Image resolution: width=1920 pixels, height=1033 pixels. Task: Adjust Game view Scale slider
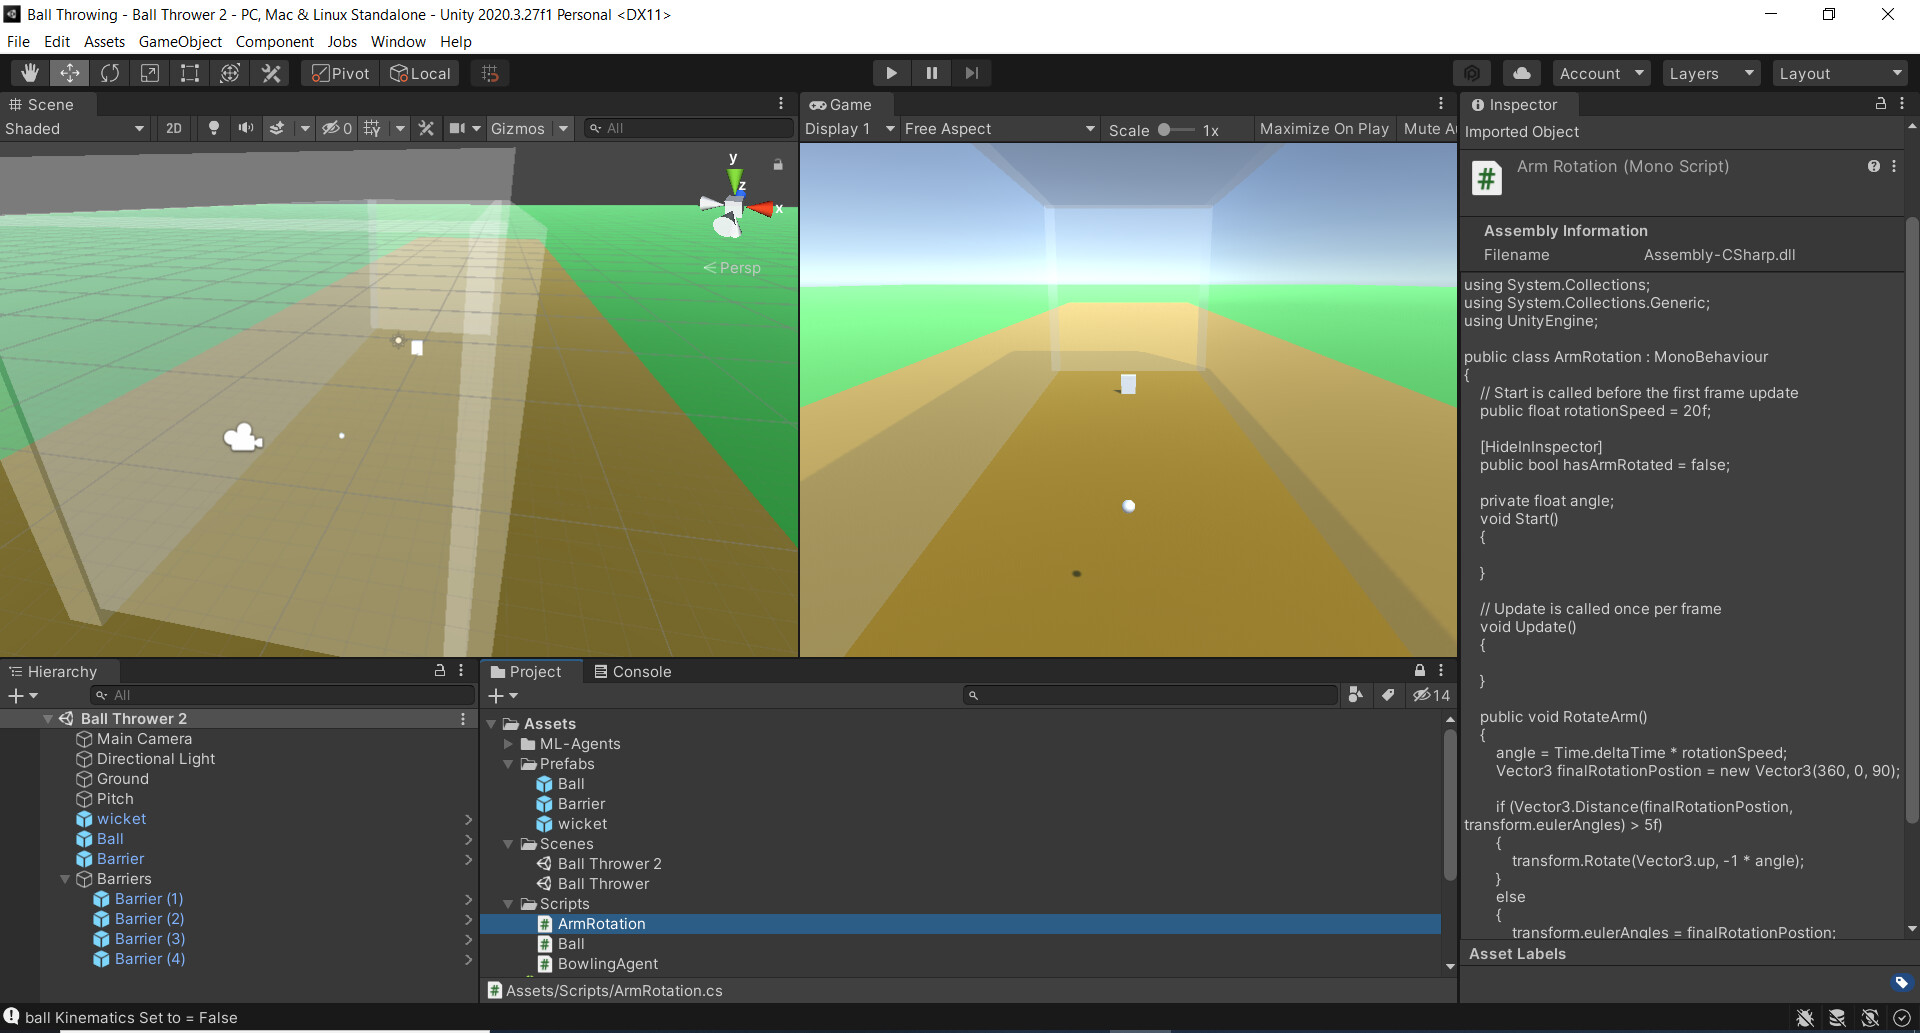pyautogui.click(x=1176, y=130)
